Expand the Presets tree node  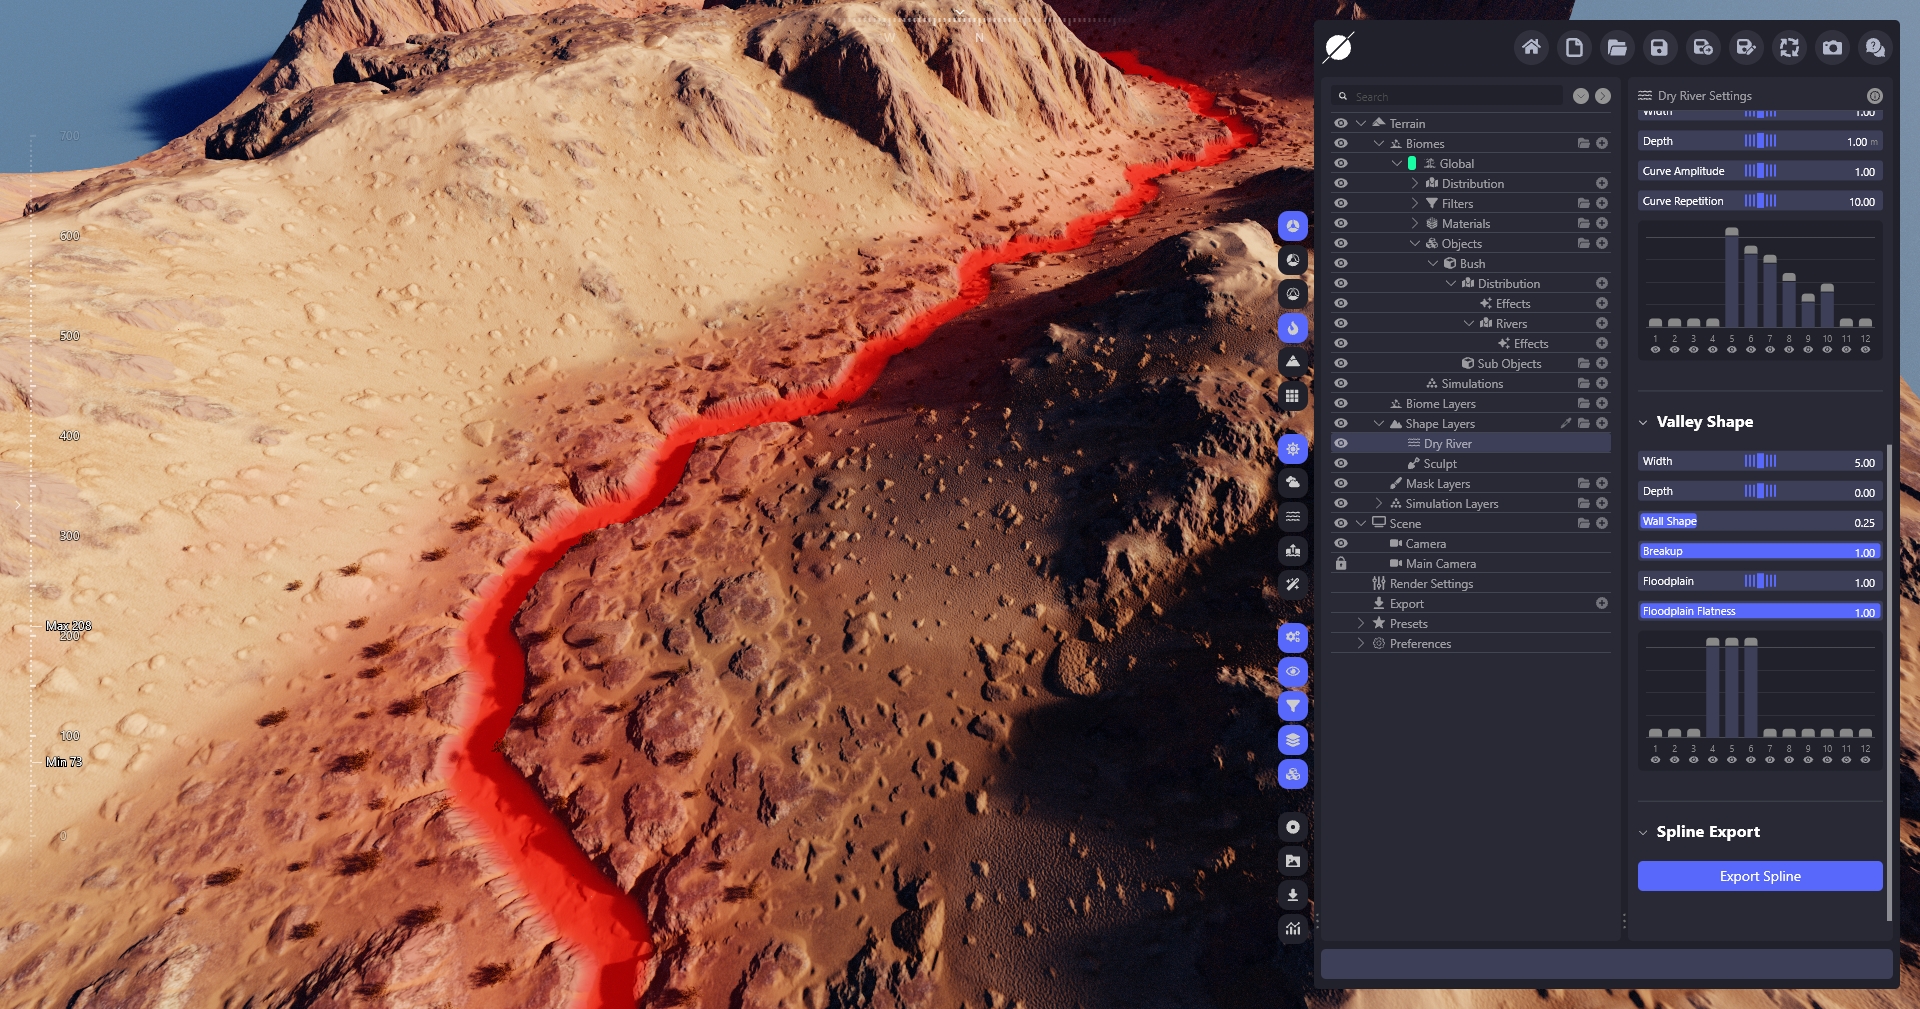(1361, 623)
